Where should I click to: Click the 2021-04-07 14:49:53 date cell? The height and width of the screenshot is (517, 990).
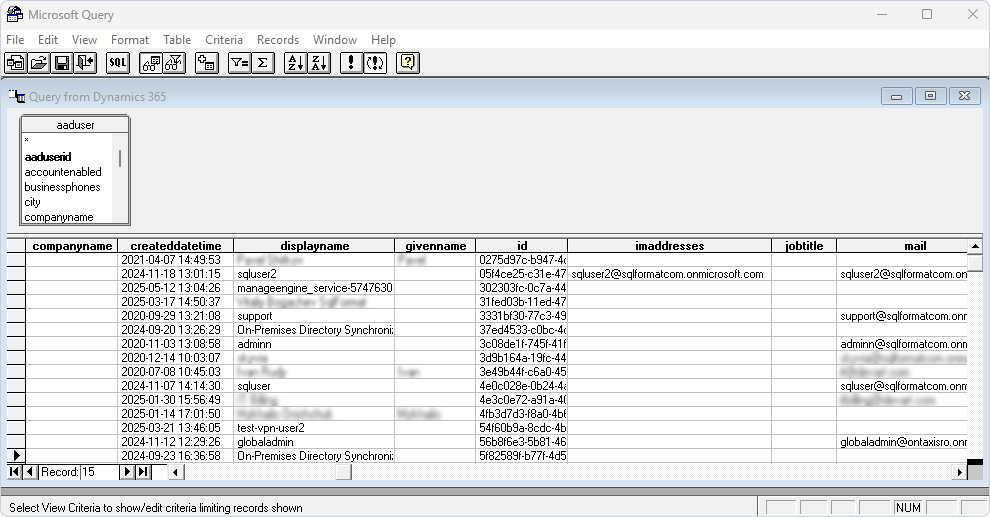pos(176,260)
